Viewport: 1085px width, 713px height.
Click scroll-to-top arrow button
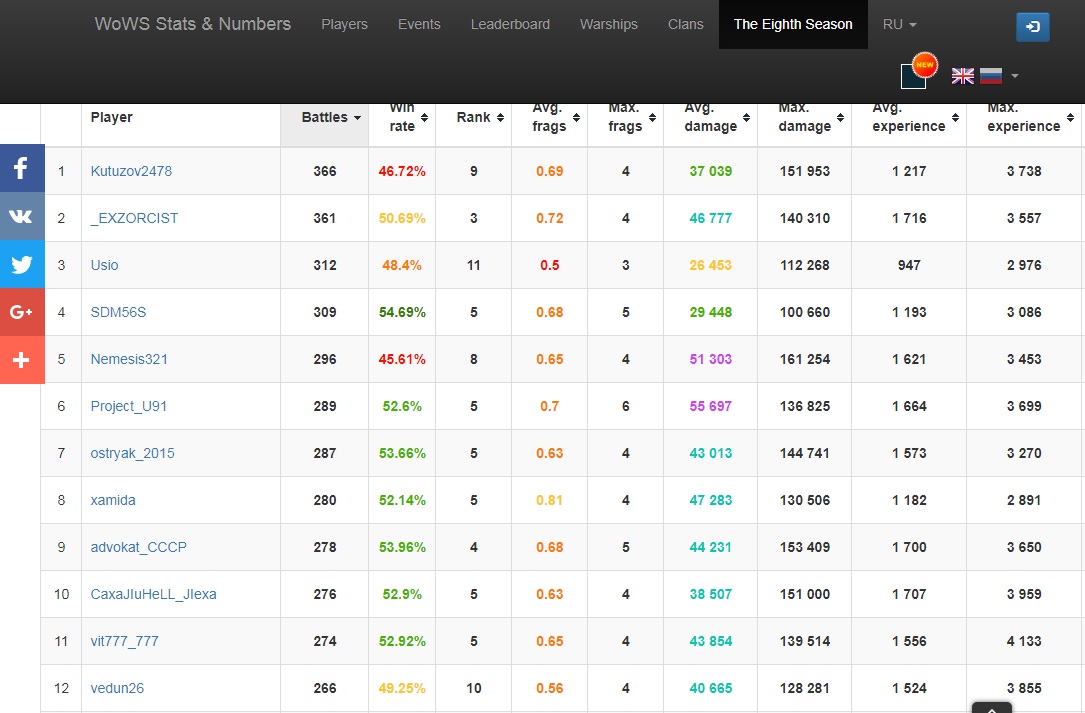click(x=991, y=707)
